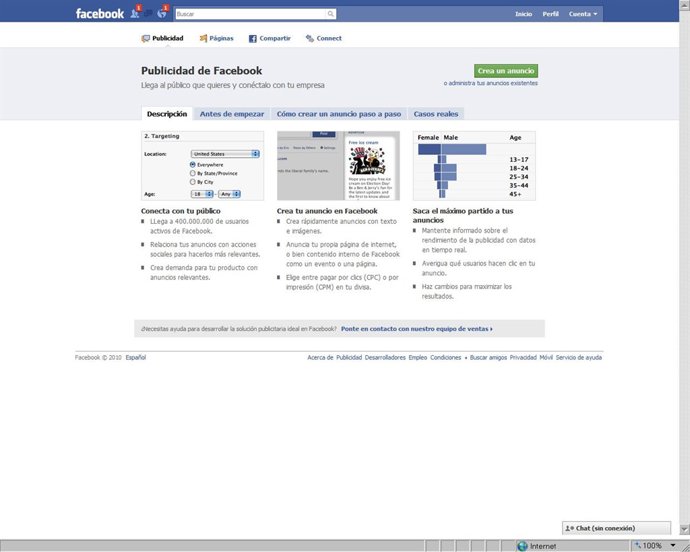Click the Crea tu anuncio en Facebook heading
This screenshot has height=552, width=690.
tap(327, 211)
